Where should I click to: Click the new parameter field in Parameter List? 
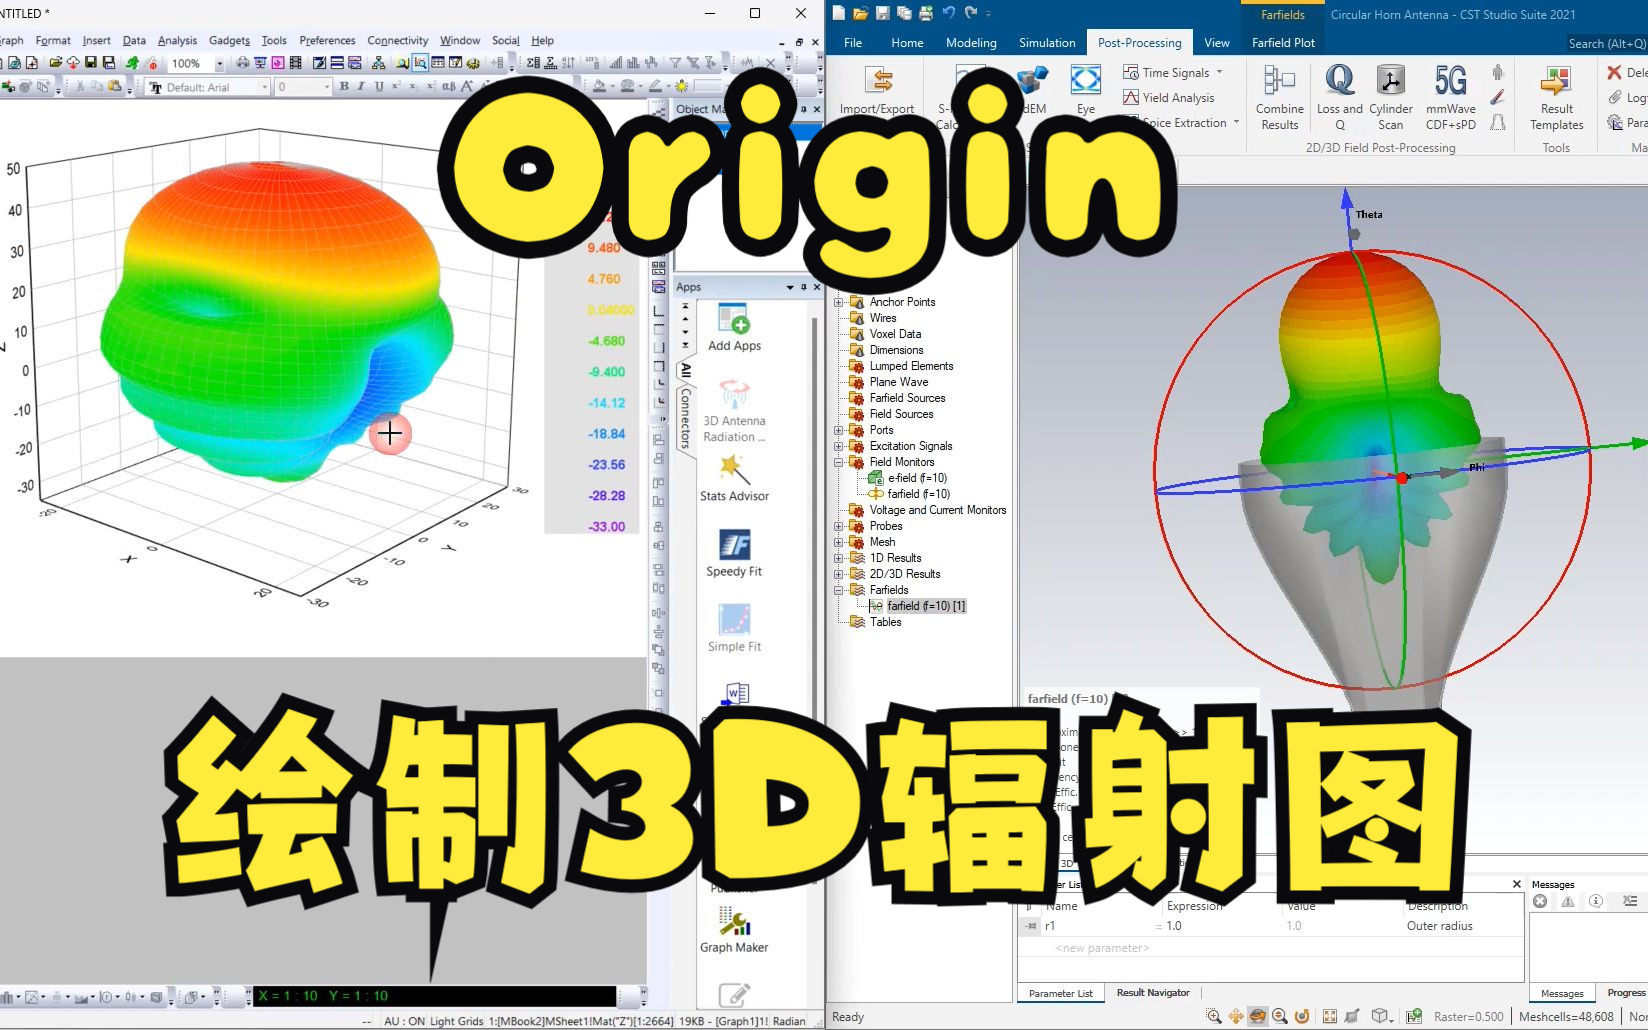tap(1102, 948)
